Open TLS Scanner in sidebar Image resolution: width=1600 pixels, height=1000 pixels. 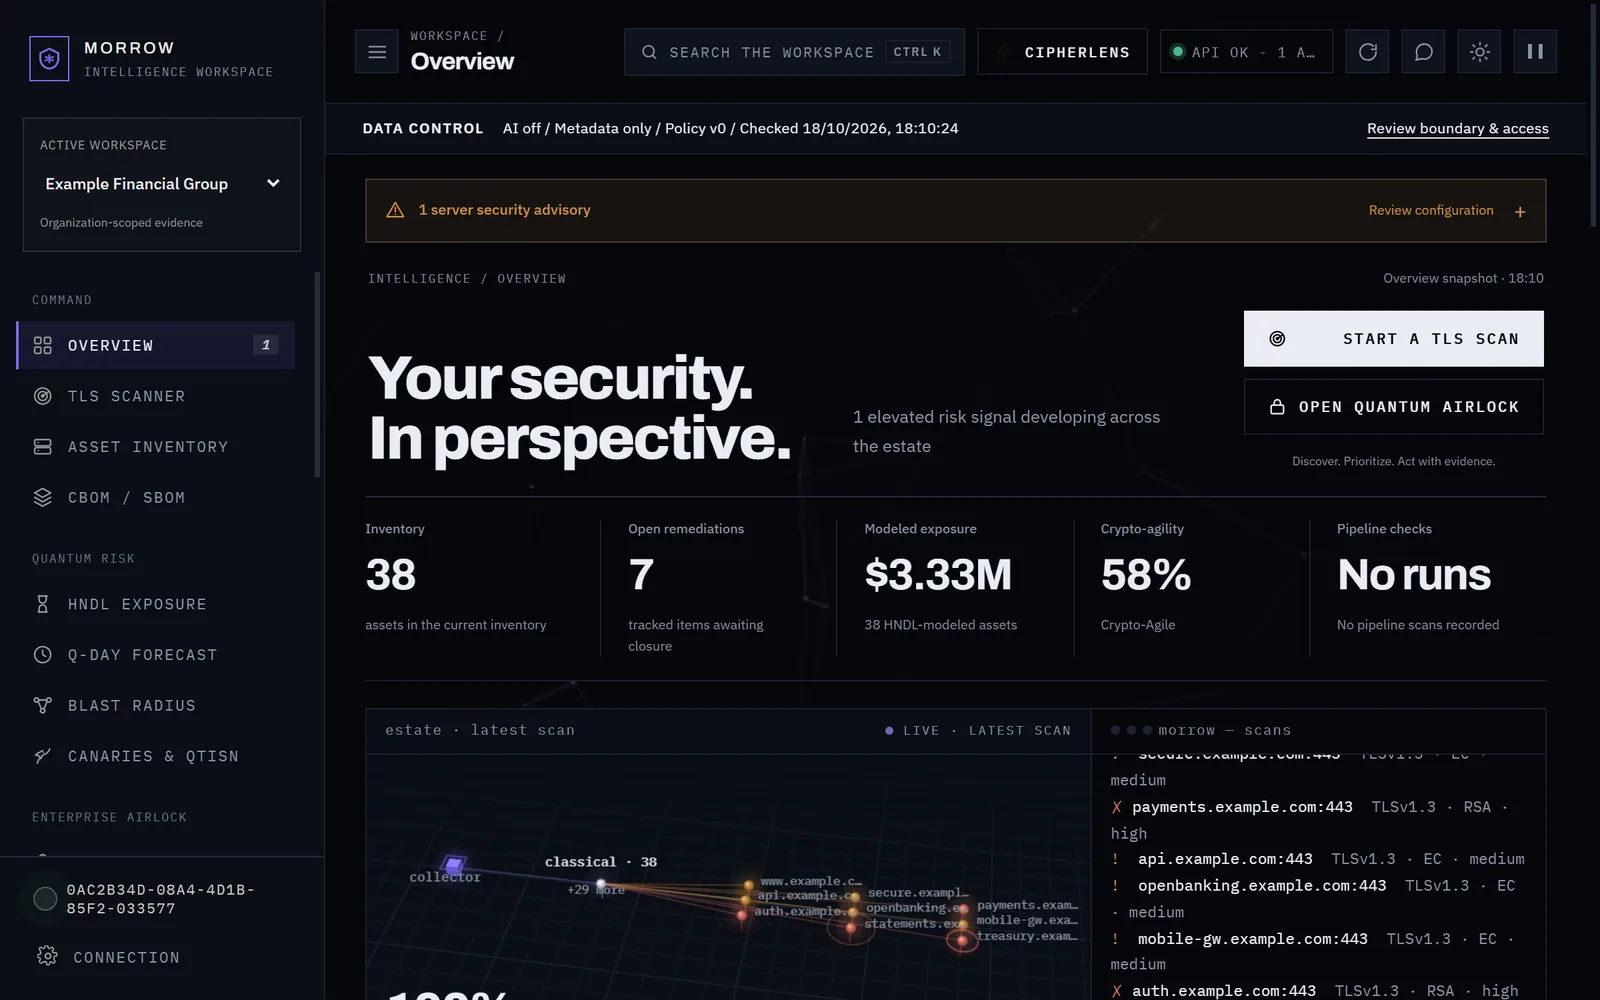point(156,396)
